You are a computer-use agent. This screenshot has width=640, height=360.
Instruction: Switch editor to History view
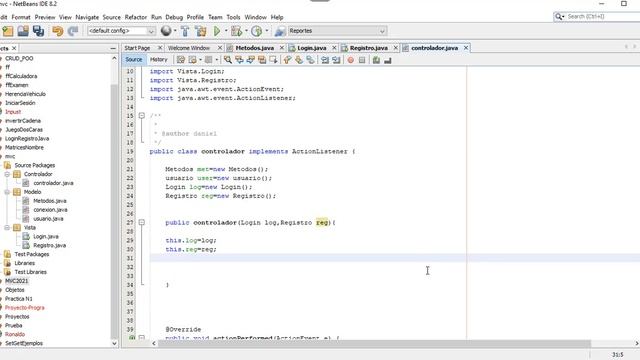tap(159, 60)
